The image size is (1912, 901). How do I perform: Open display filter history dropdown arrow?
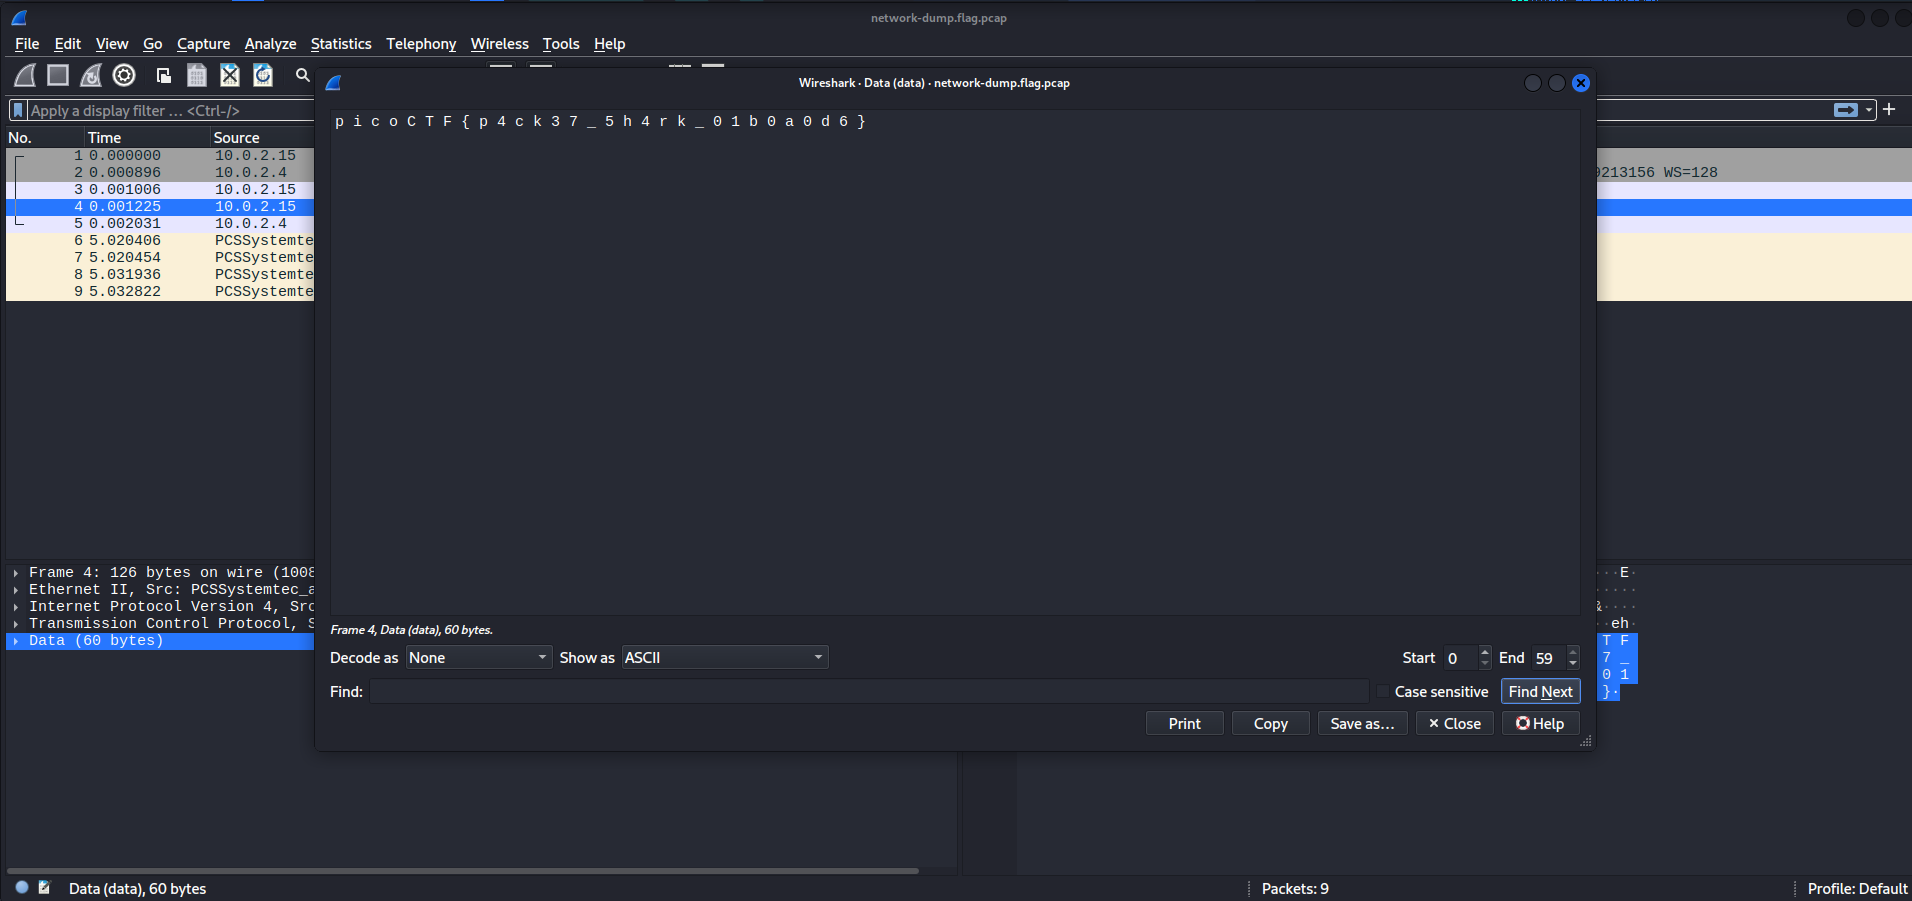(1869, 110)
